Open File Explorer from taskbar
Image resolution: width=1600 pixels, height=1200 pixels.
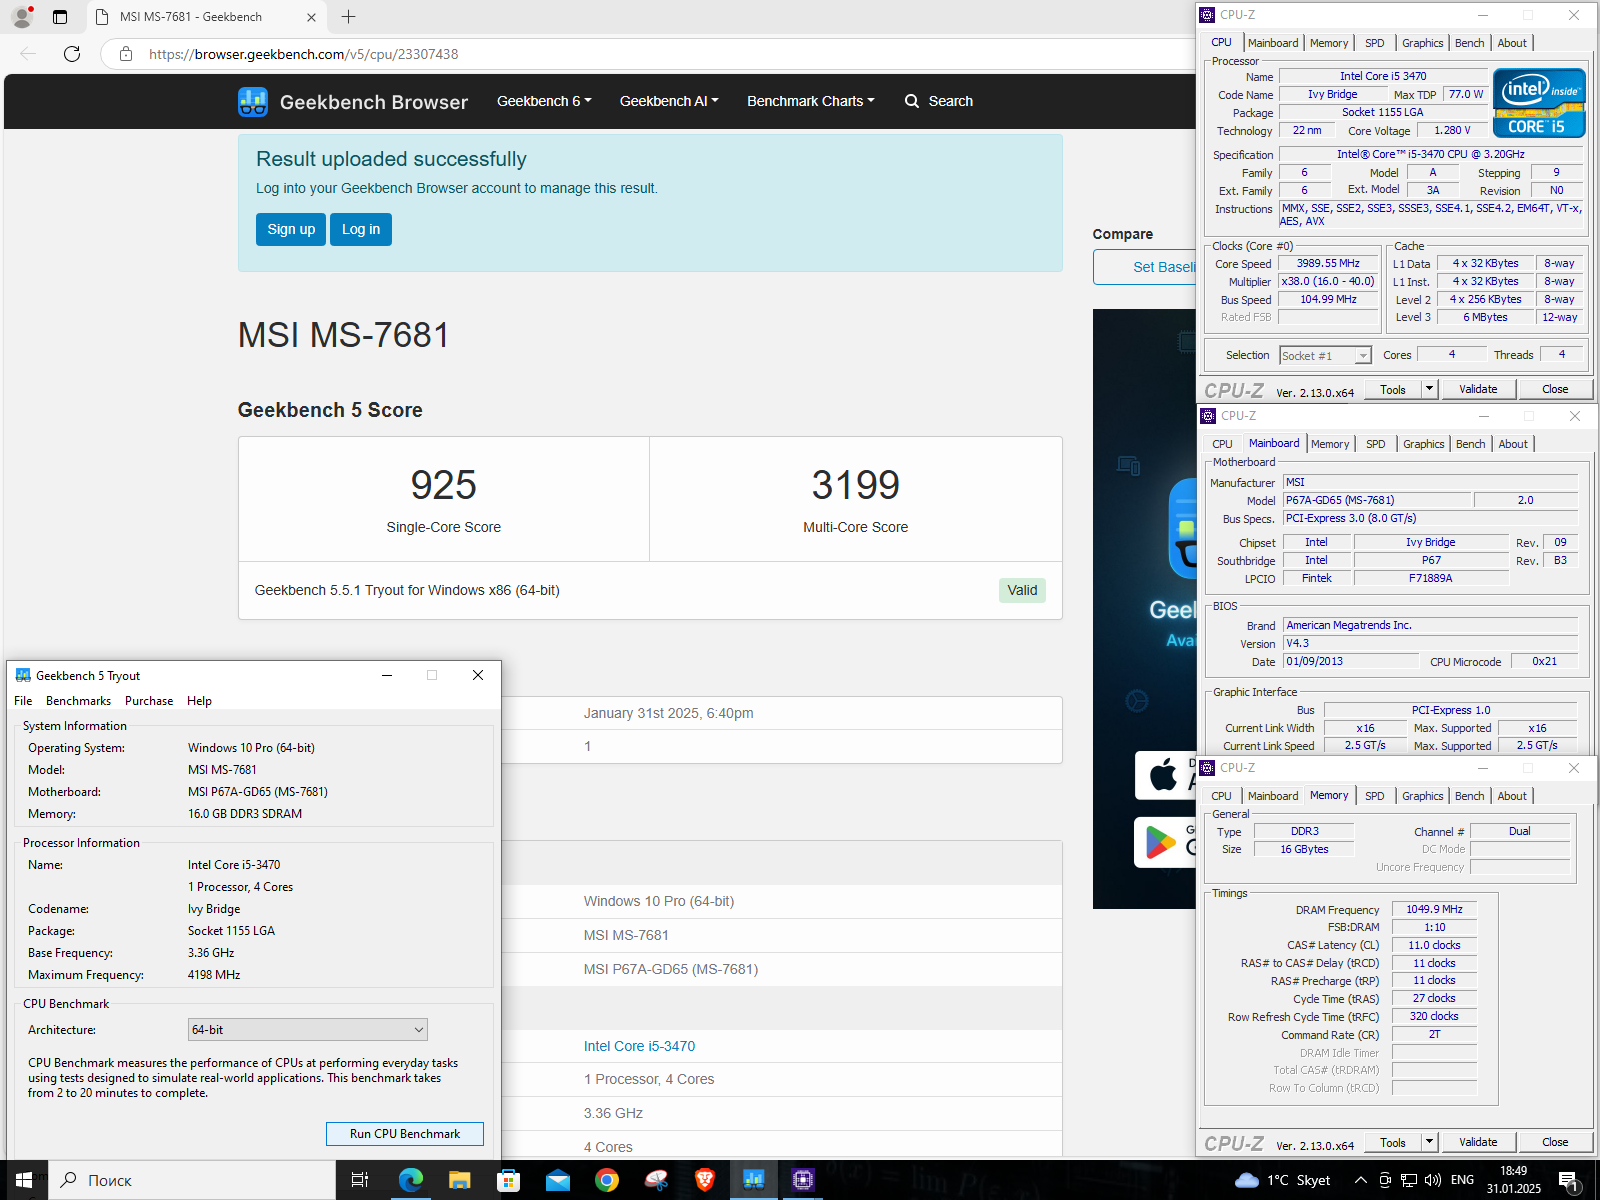coord(459,1180)
